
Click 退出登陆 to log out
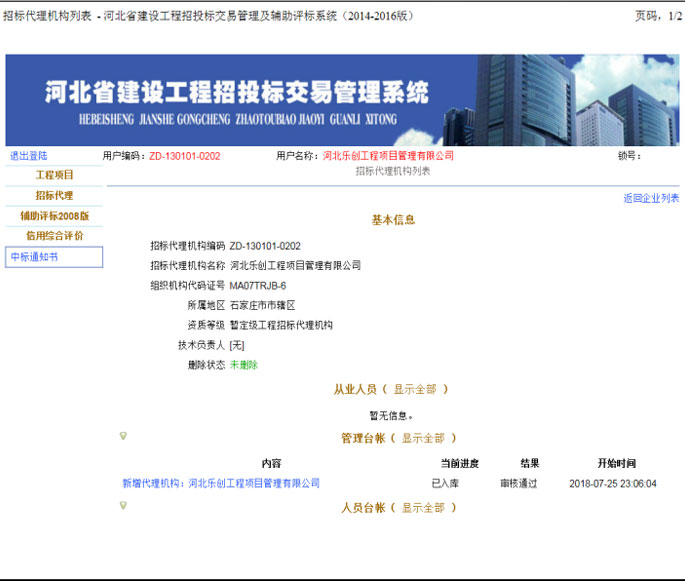(28, 156)
